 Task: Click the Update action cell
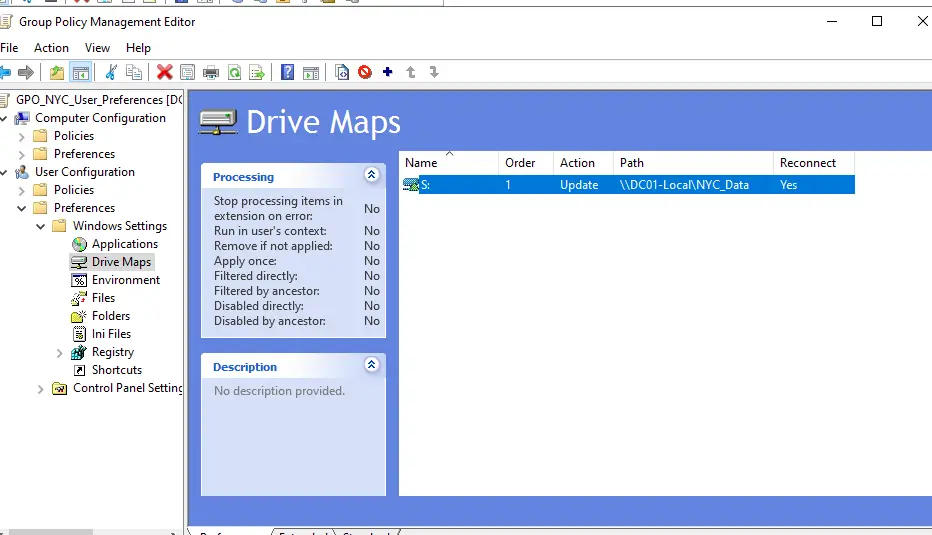(579, 185)
